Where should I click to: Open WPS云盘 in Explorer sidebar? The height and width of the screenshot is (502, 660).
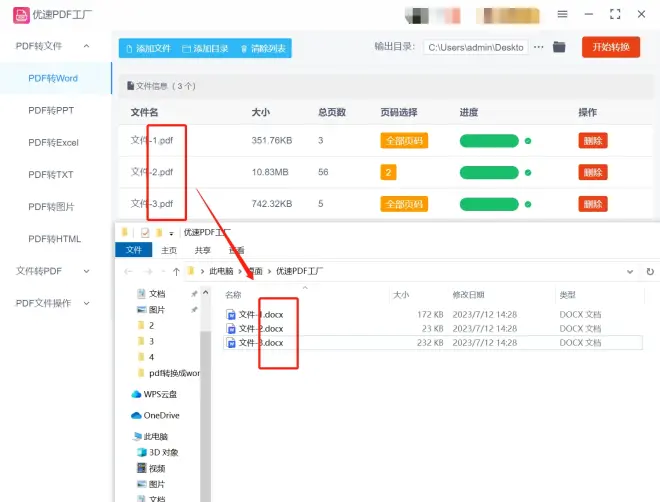(154, 394)
